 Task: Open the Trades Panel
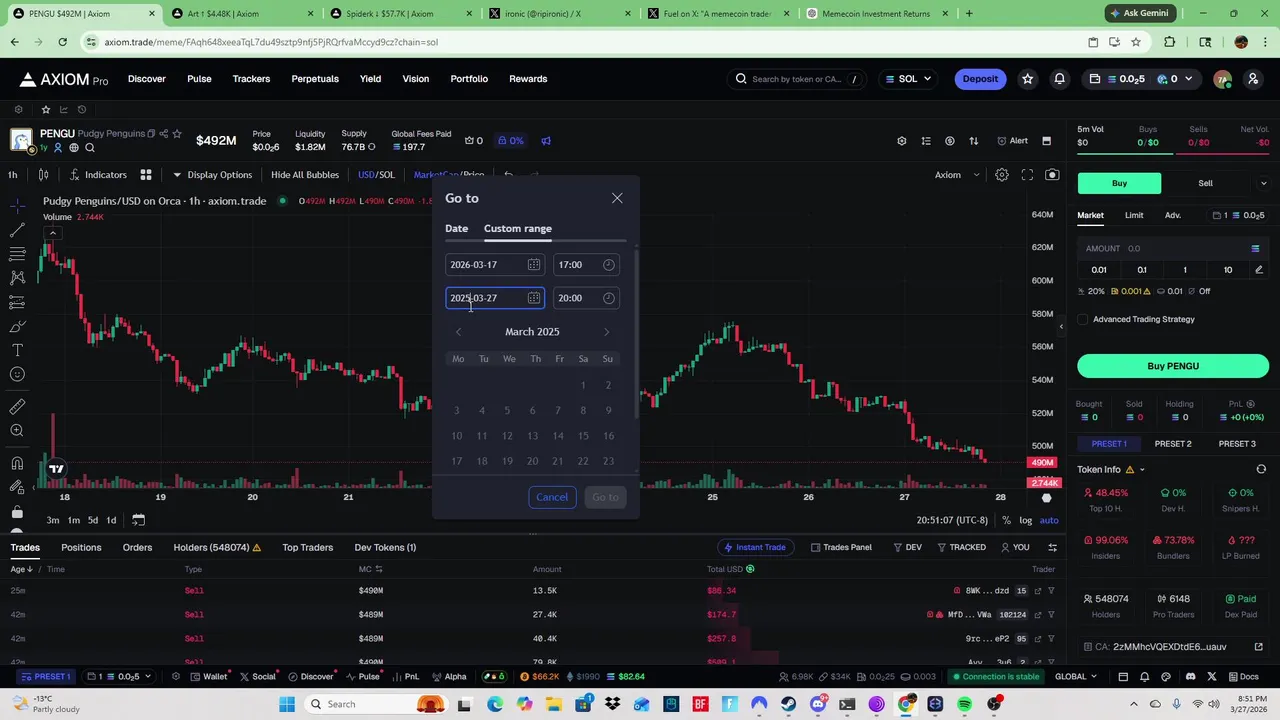841,547
